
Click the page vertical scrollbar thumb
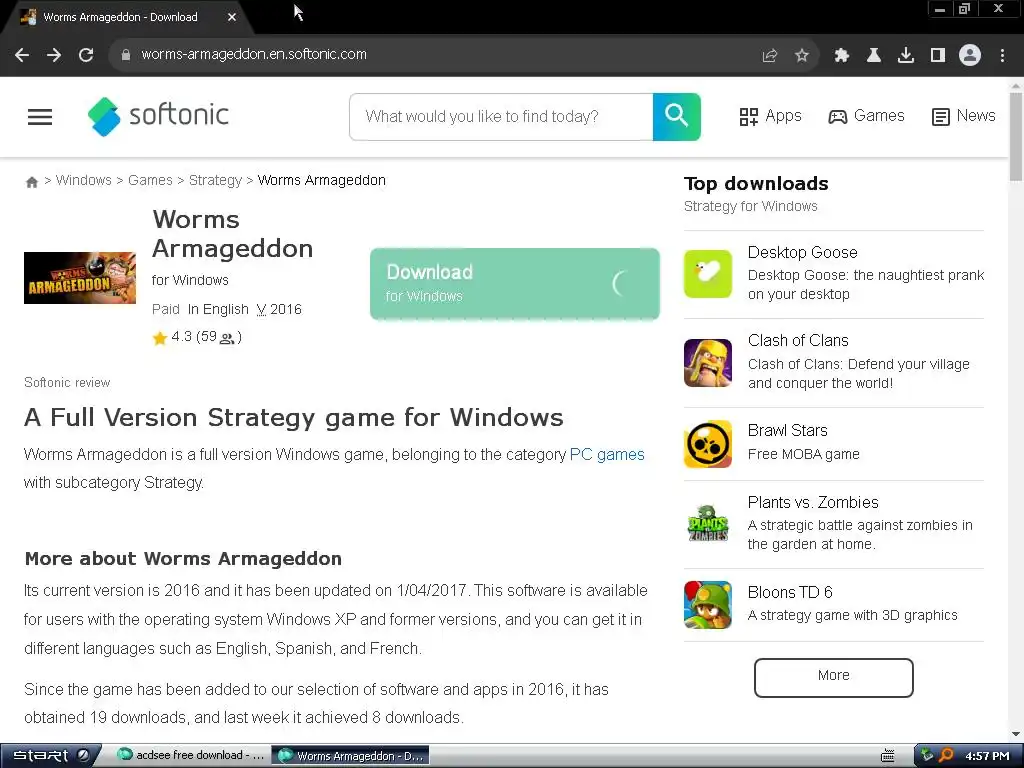tap(1016, 136)
